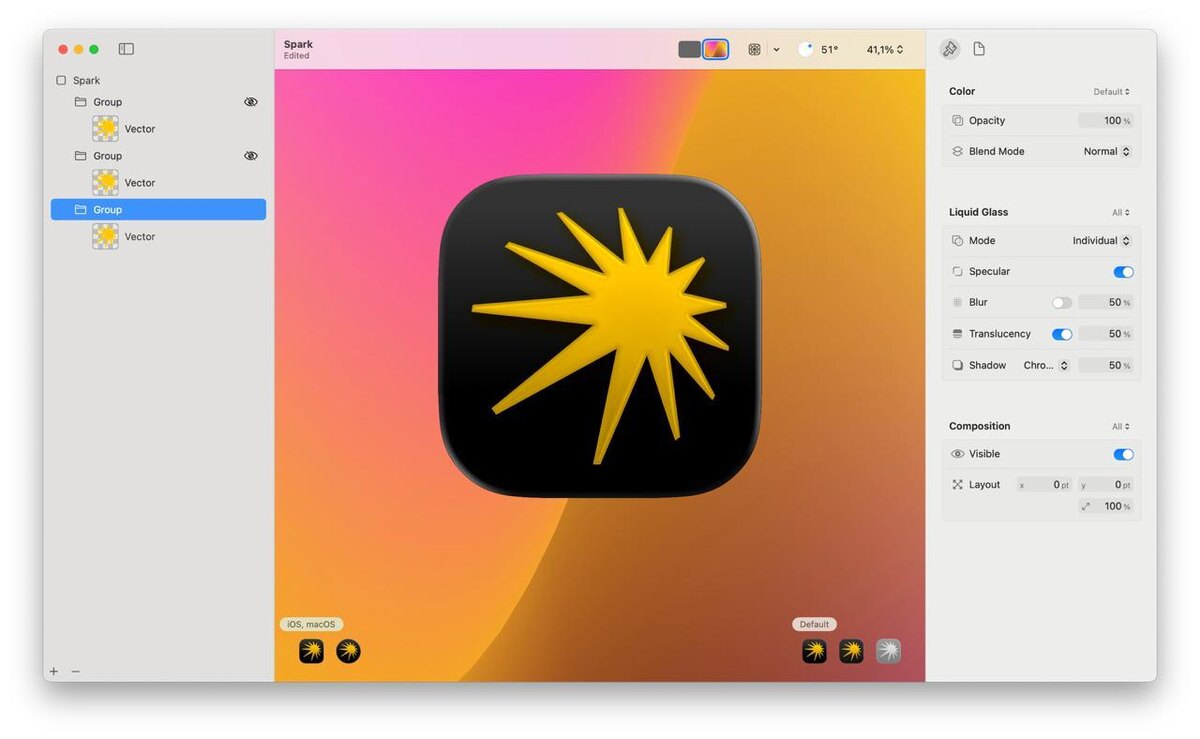Click the iOS, macOS platform label
The height and width of the screenshot is (739, 1200).
click(x=311, y=624)
